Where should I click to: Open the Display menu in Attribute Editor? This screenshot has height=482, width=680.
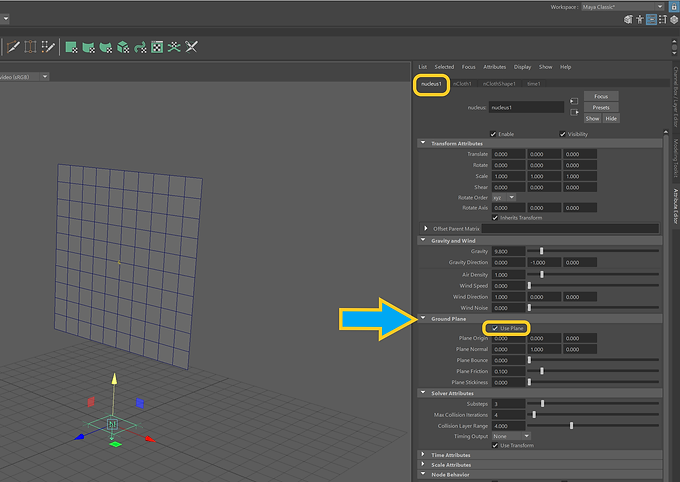(x=522, y=67)
